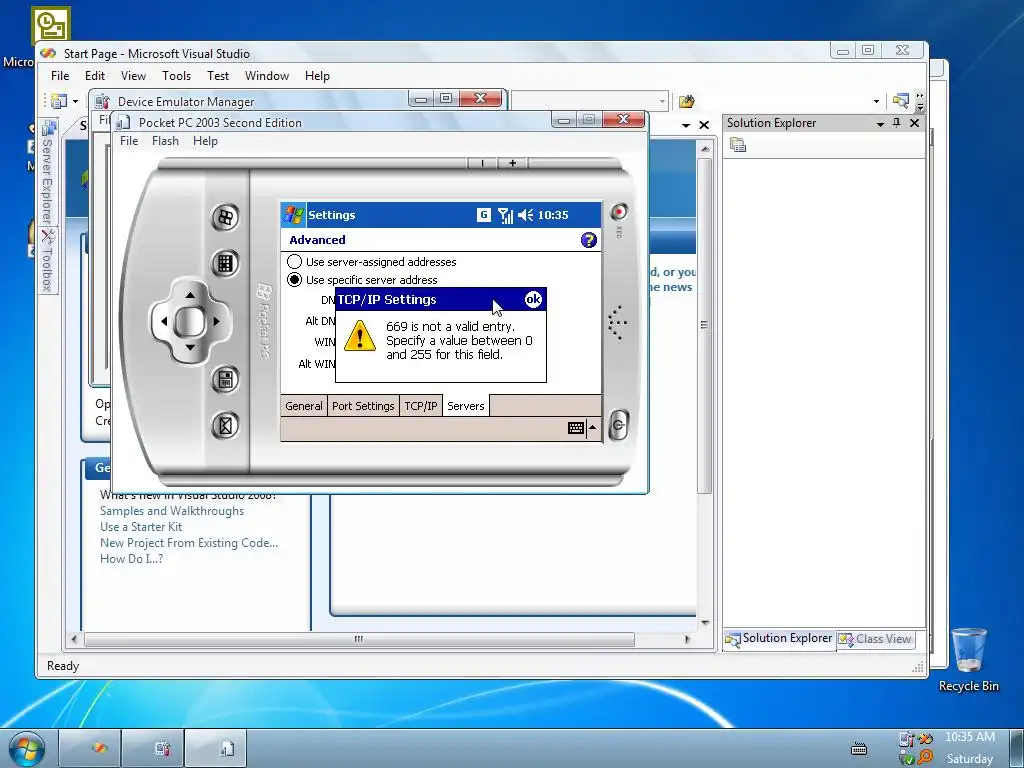This screenshot has height=768, width=1024.
Task: Open the input method selector arrow
Action: (592, 428)
